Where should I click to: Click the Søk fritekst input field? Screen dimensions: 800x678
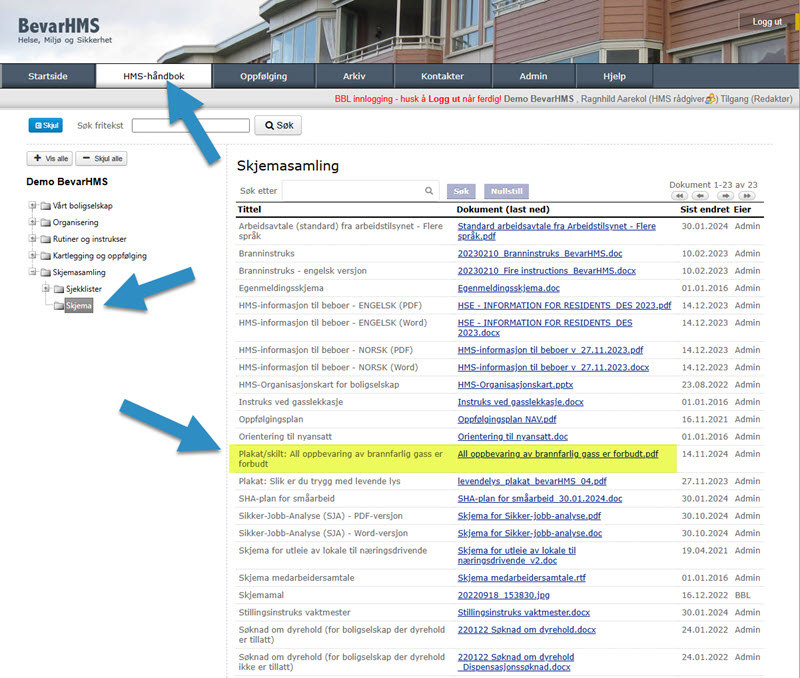click(190, 126)
